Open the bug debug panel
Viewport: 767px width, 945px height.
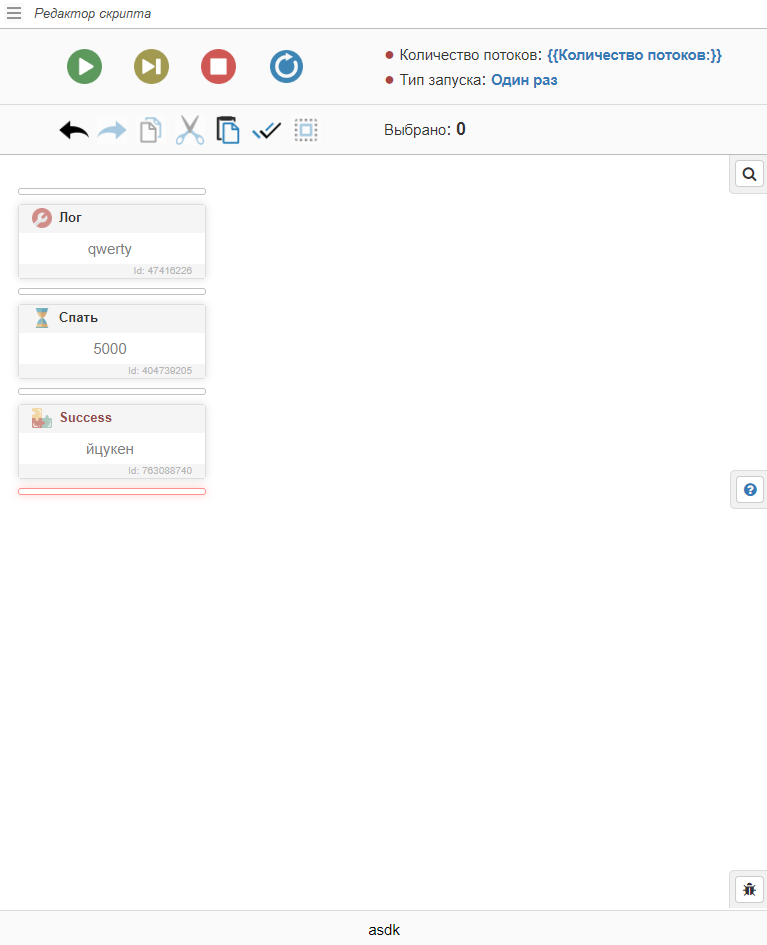tap(750, 890)
